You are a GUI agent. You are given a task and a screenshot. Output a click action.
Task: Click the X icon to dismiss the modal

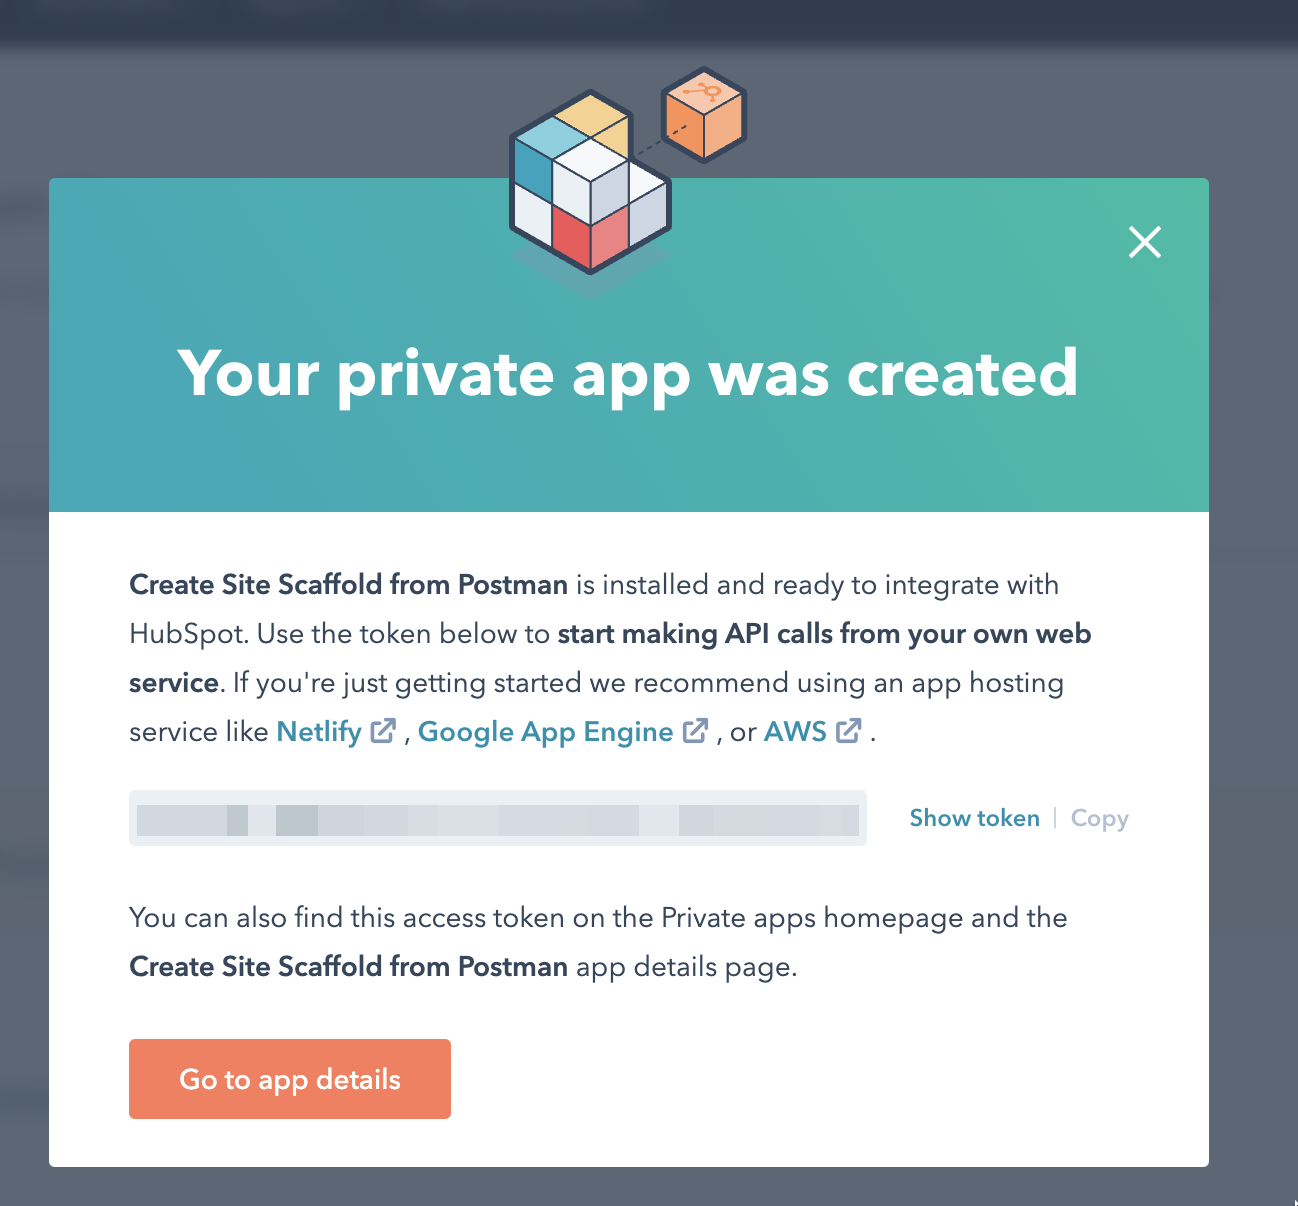tap(1144, 242)
